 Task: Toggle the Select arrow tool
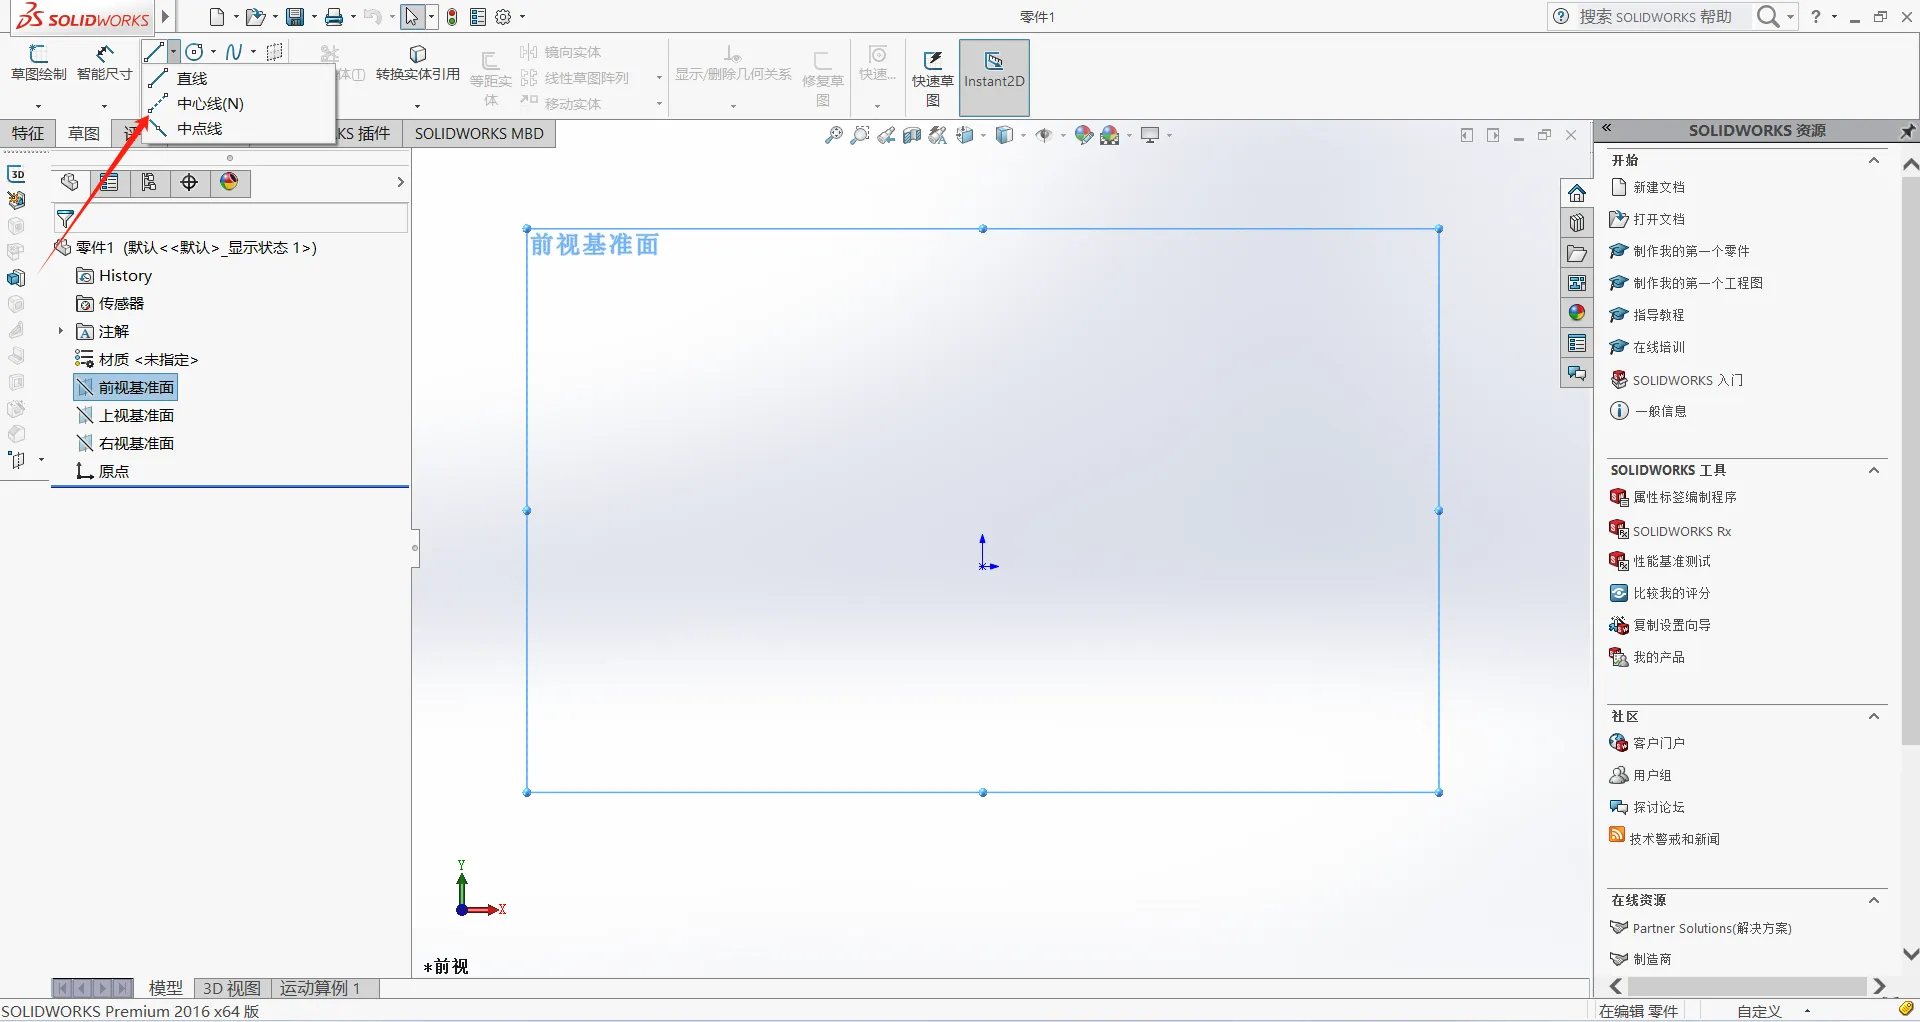411,17
